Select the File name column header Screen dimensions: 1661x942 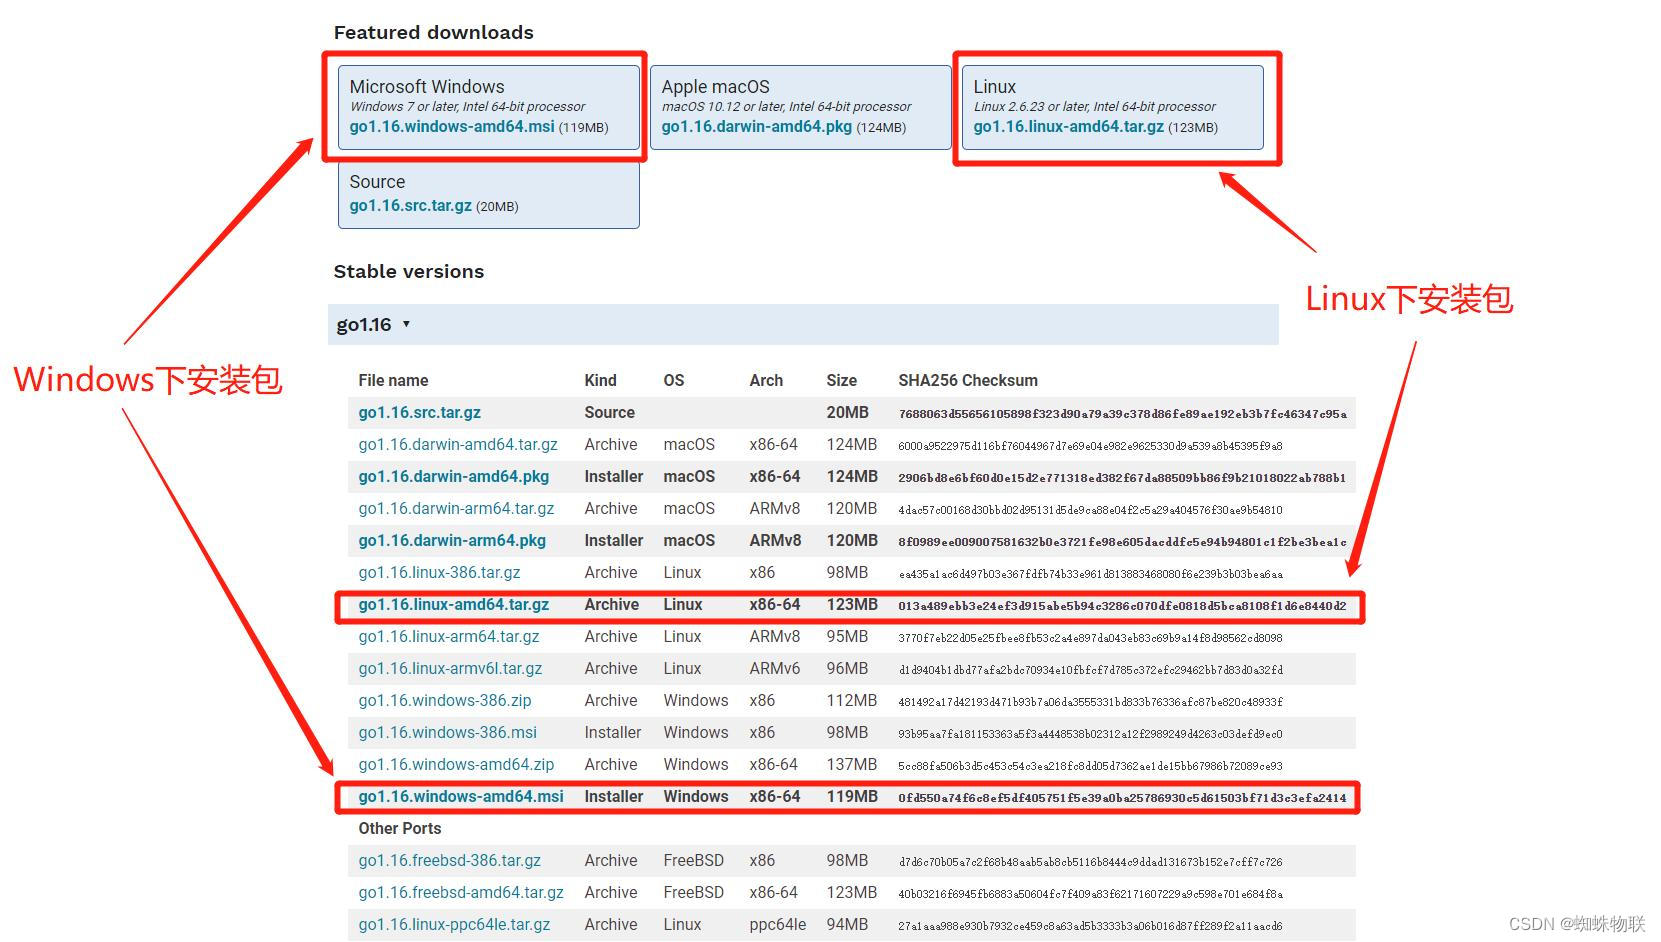tap(393, 380)
